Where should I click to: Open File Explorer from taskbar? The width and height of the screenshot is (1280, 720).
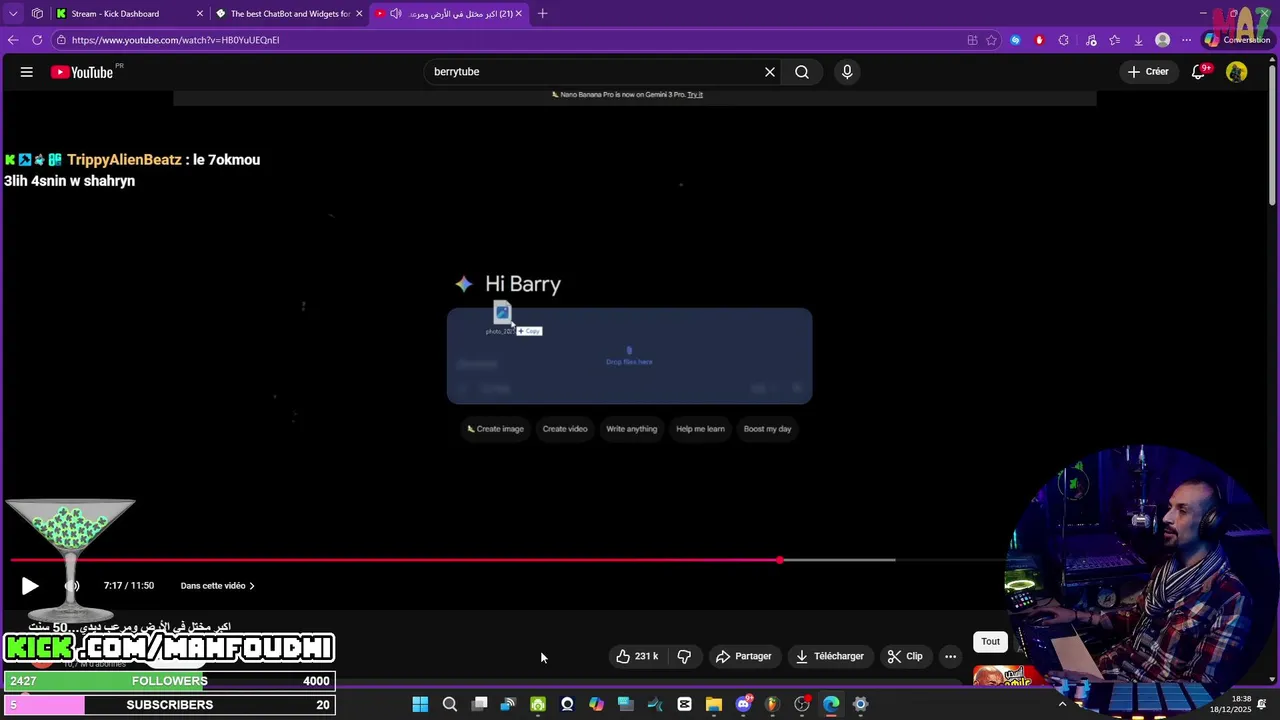713,704
